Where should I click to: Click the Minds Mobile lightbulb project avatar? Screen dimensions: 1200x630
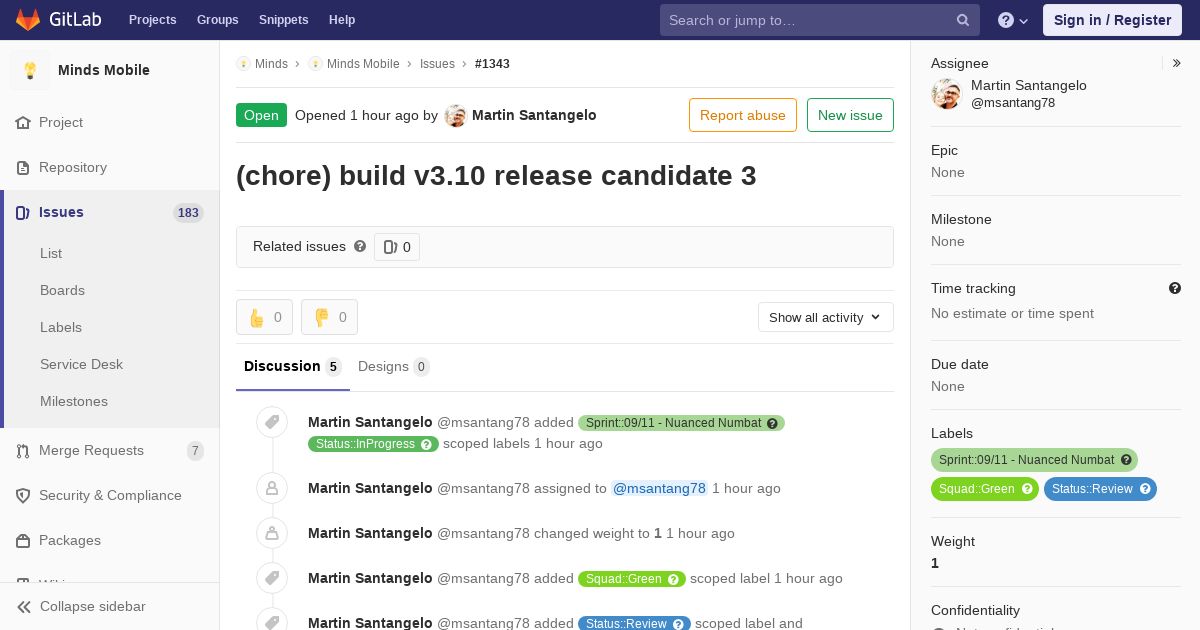pos(30,70)
